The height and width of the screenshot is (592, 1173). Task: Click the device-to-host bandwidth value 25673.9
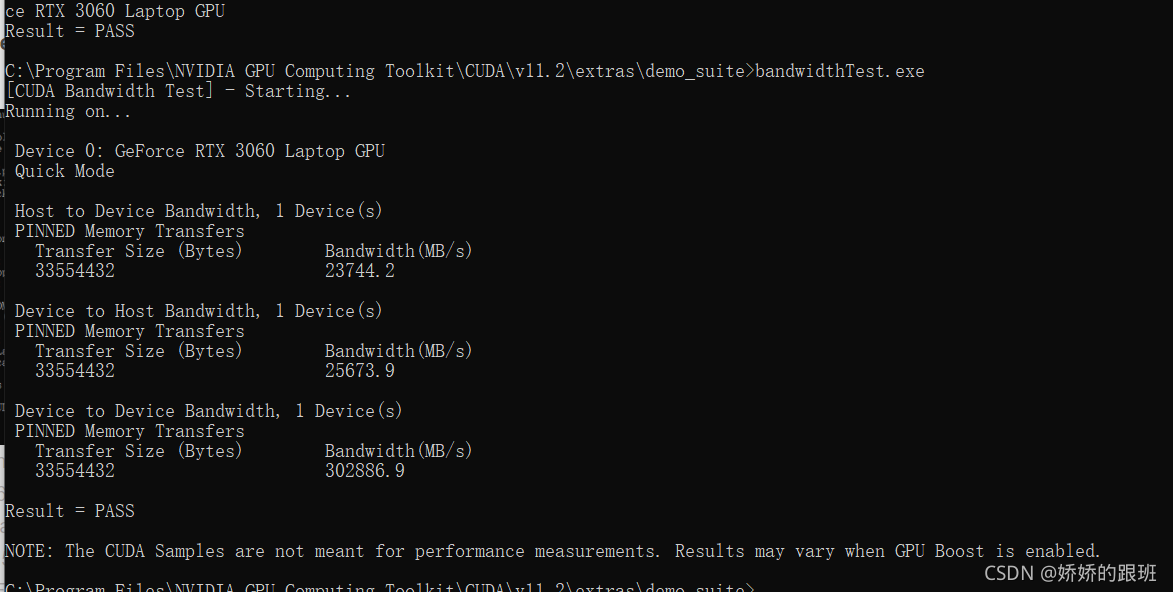[x=360, y=370]
